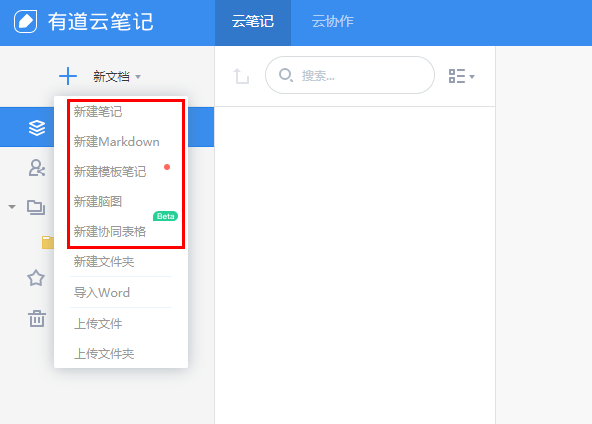
Task: Focus the 搜索 search input field
Action: click(x=350, y=75)
